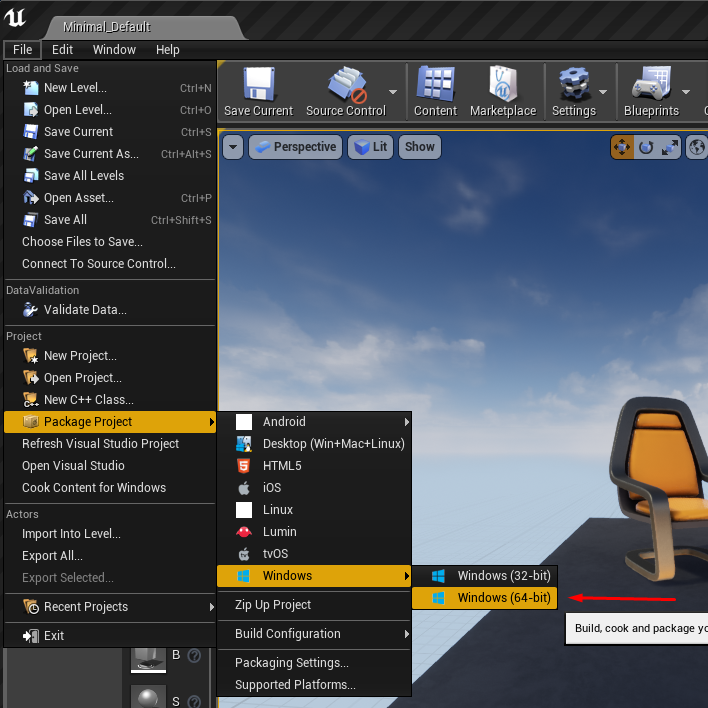This screenshot has width=708, height=708.
Task: Select Desktop (Win+Mac+Linux) packaging option
Action: point(314,444)
